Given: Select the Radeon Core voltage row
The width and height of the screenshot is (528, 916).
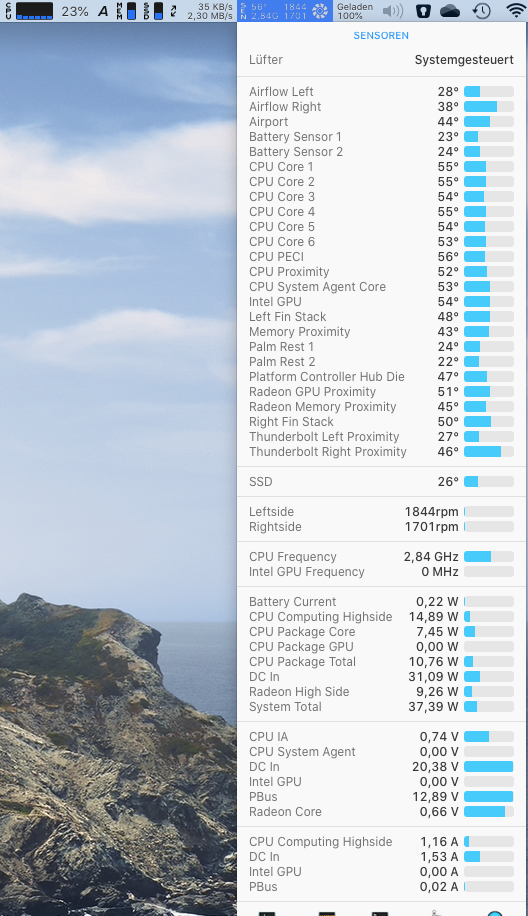Looking at the screenshot, I should [x=381, y=811].
